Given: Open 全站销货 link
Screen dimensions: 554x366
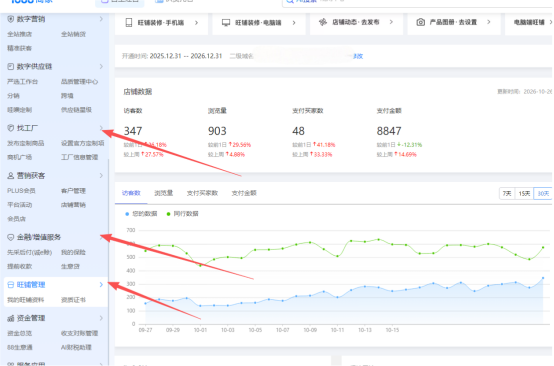Looking at the screenshot, I should coord(73,34).
